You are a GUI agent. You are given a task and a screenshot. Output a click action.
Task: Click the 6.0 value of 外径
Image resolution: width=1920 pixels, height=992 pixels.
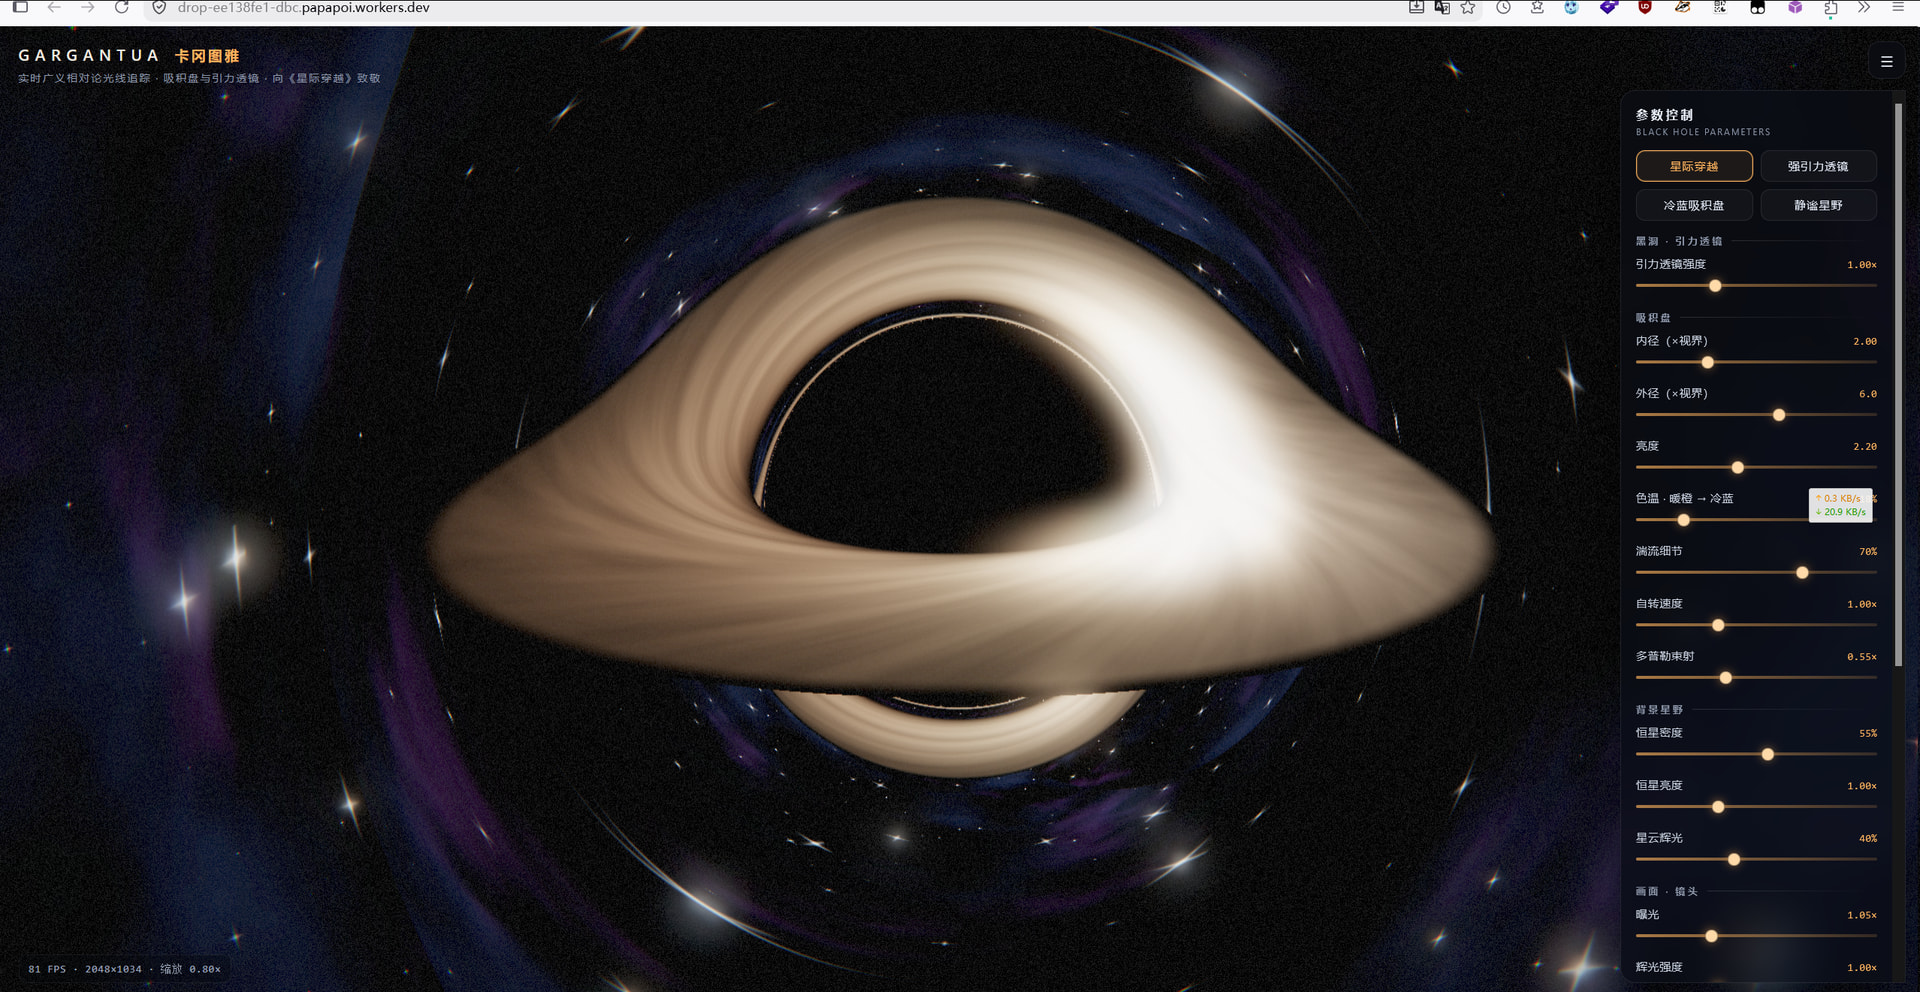[1868, 394]
